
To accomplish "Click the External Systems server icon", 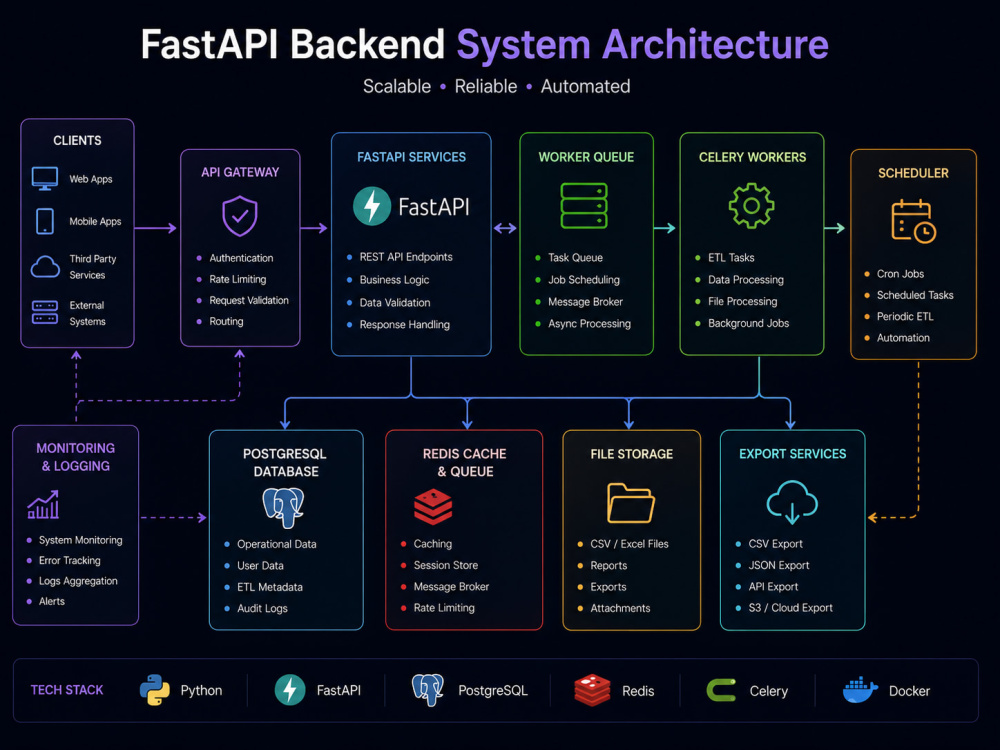I will click(x=45, y=312).
